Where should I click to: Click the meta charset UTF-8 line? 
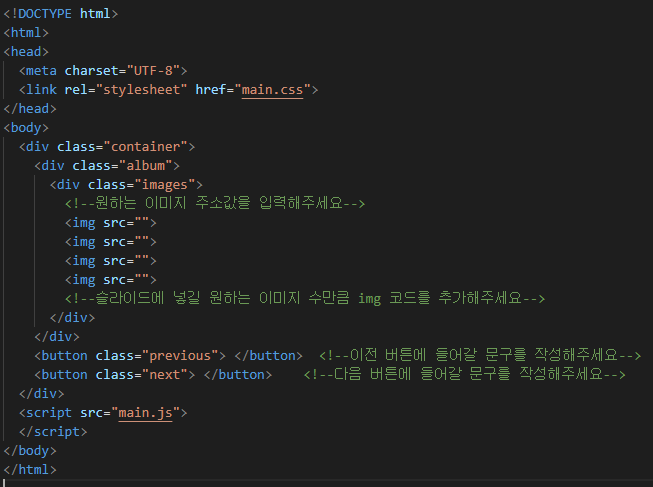[103, 71]
